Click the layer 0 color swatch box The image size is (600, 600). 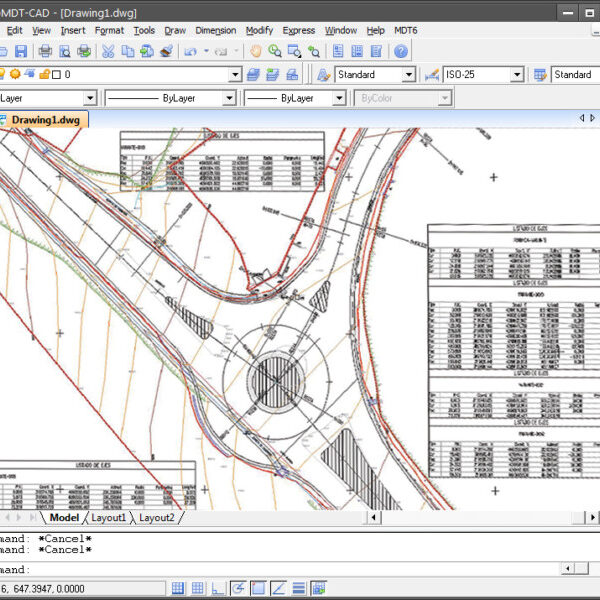tap(56, 75)
